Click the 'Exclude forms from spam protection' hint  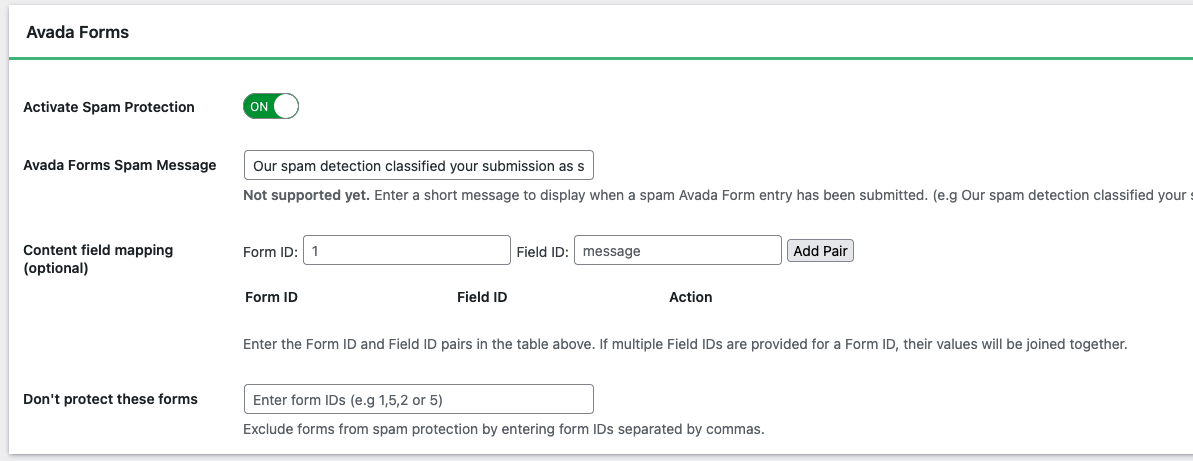[504, 430]
